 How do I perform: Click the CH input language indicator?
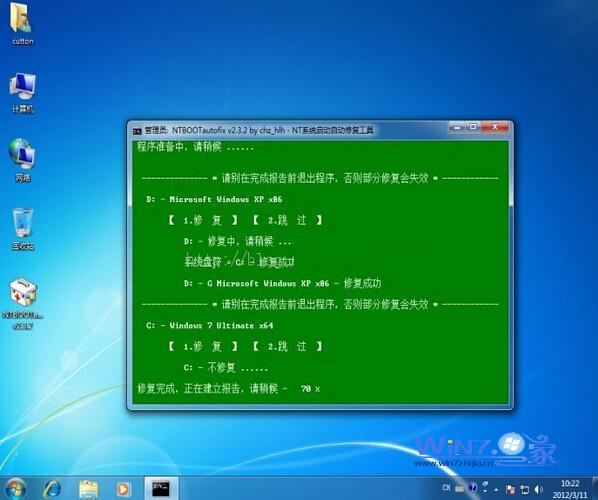point(446,488)
